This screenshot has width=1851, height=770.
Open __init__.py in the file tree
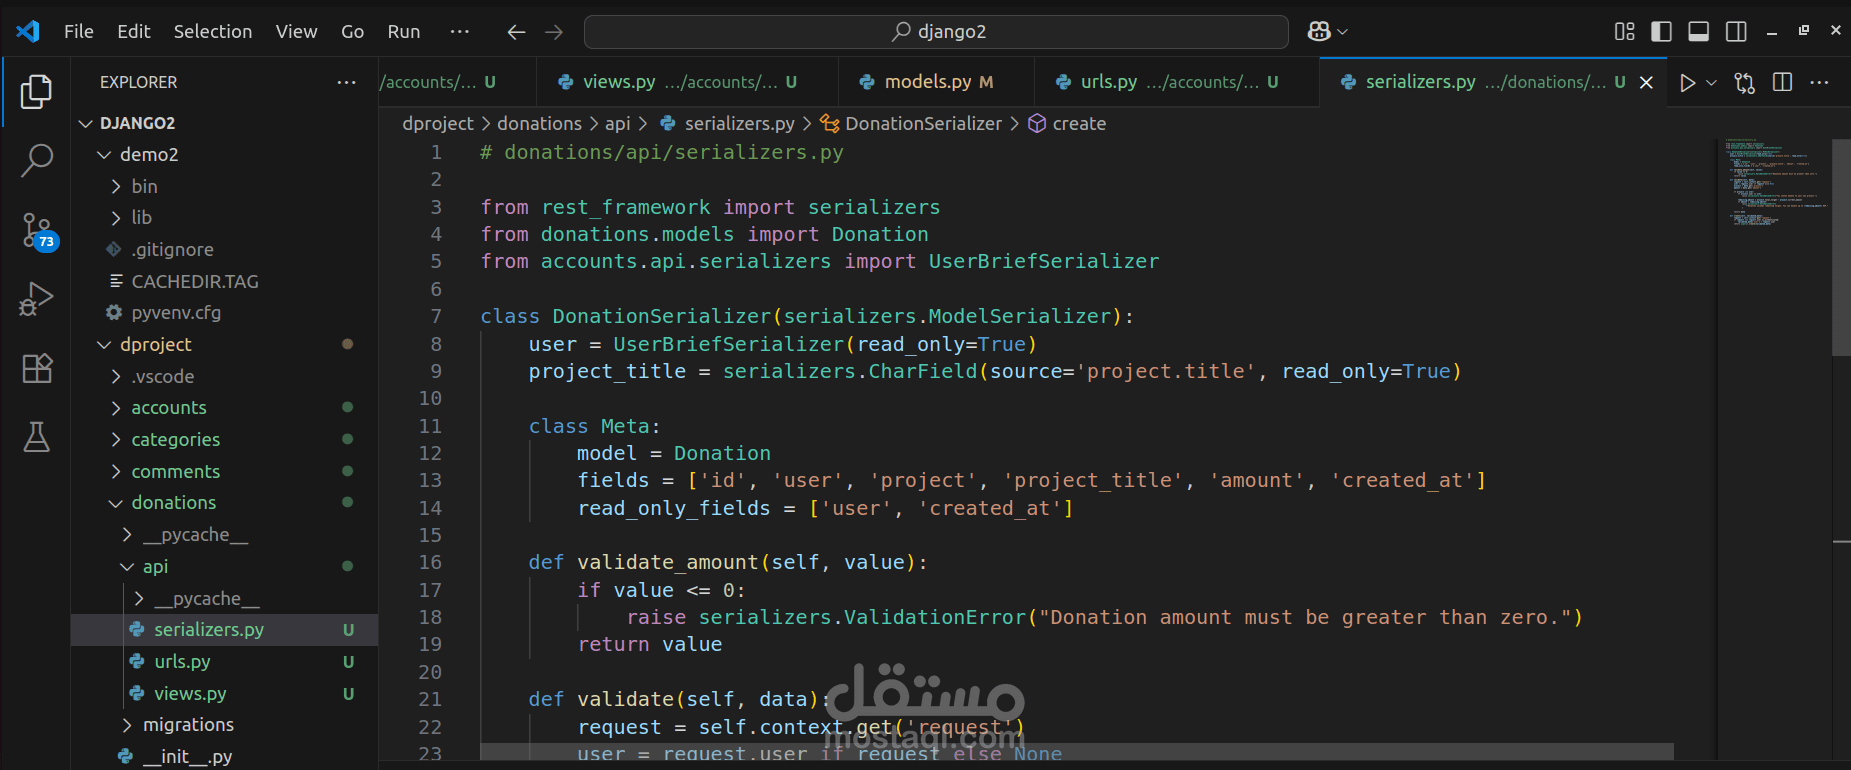(187, 756)
